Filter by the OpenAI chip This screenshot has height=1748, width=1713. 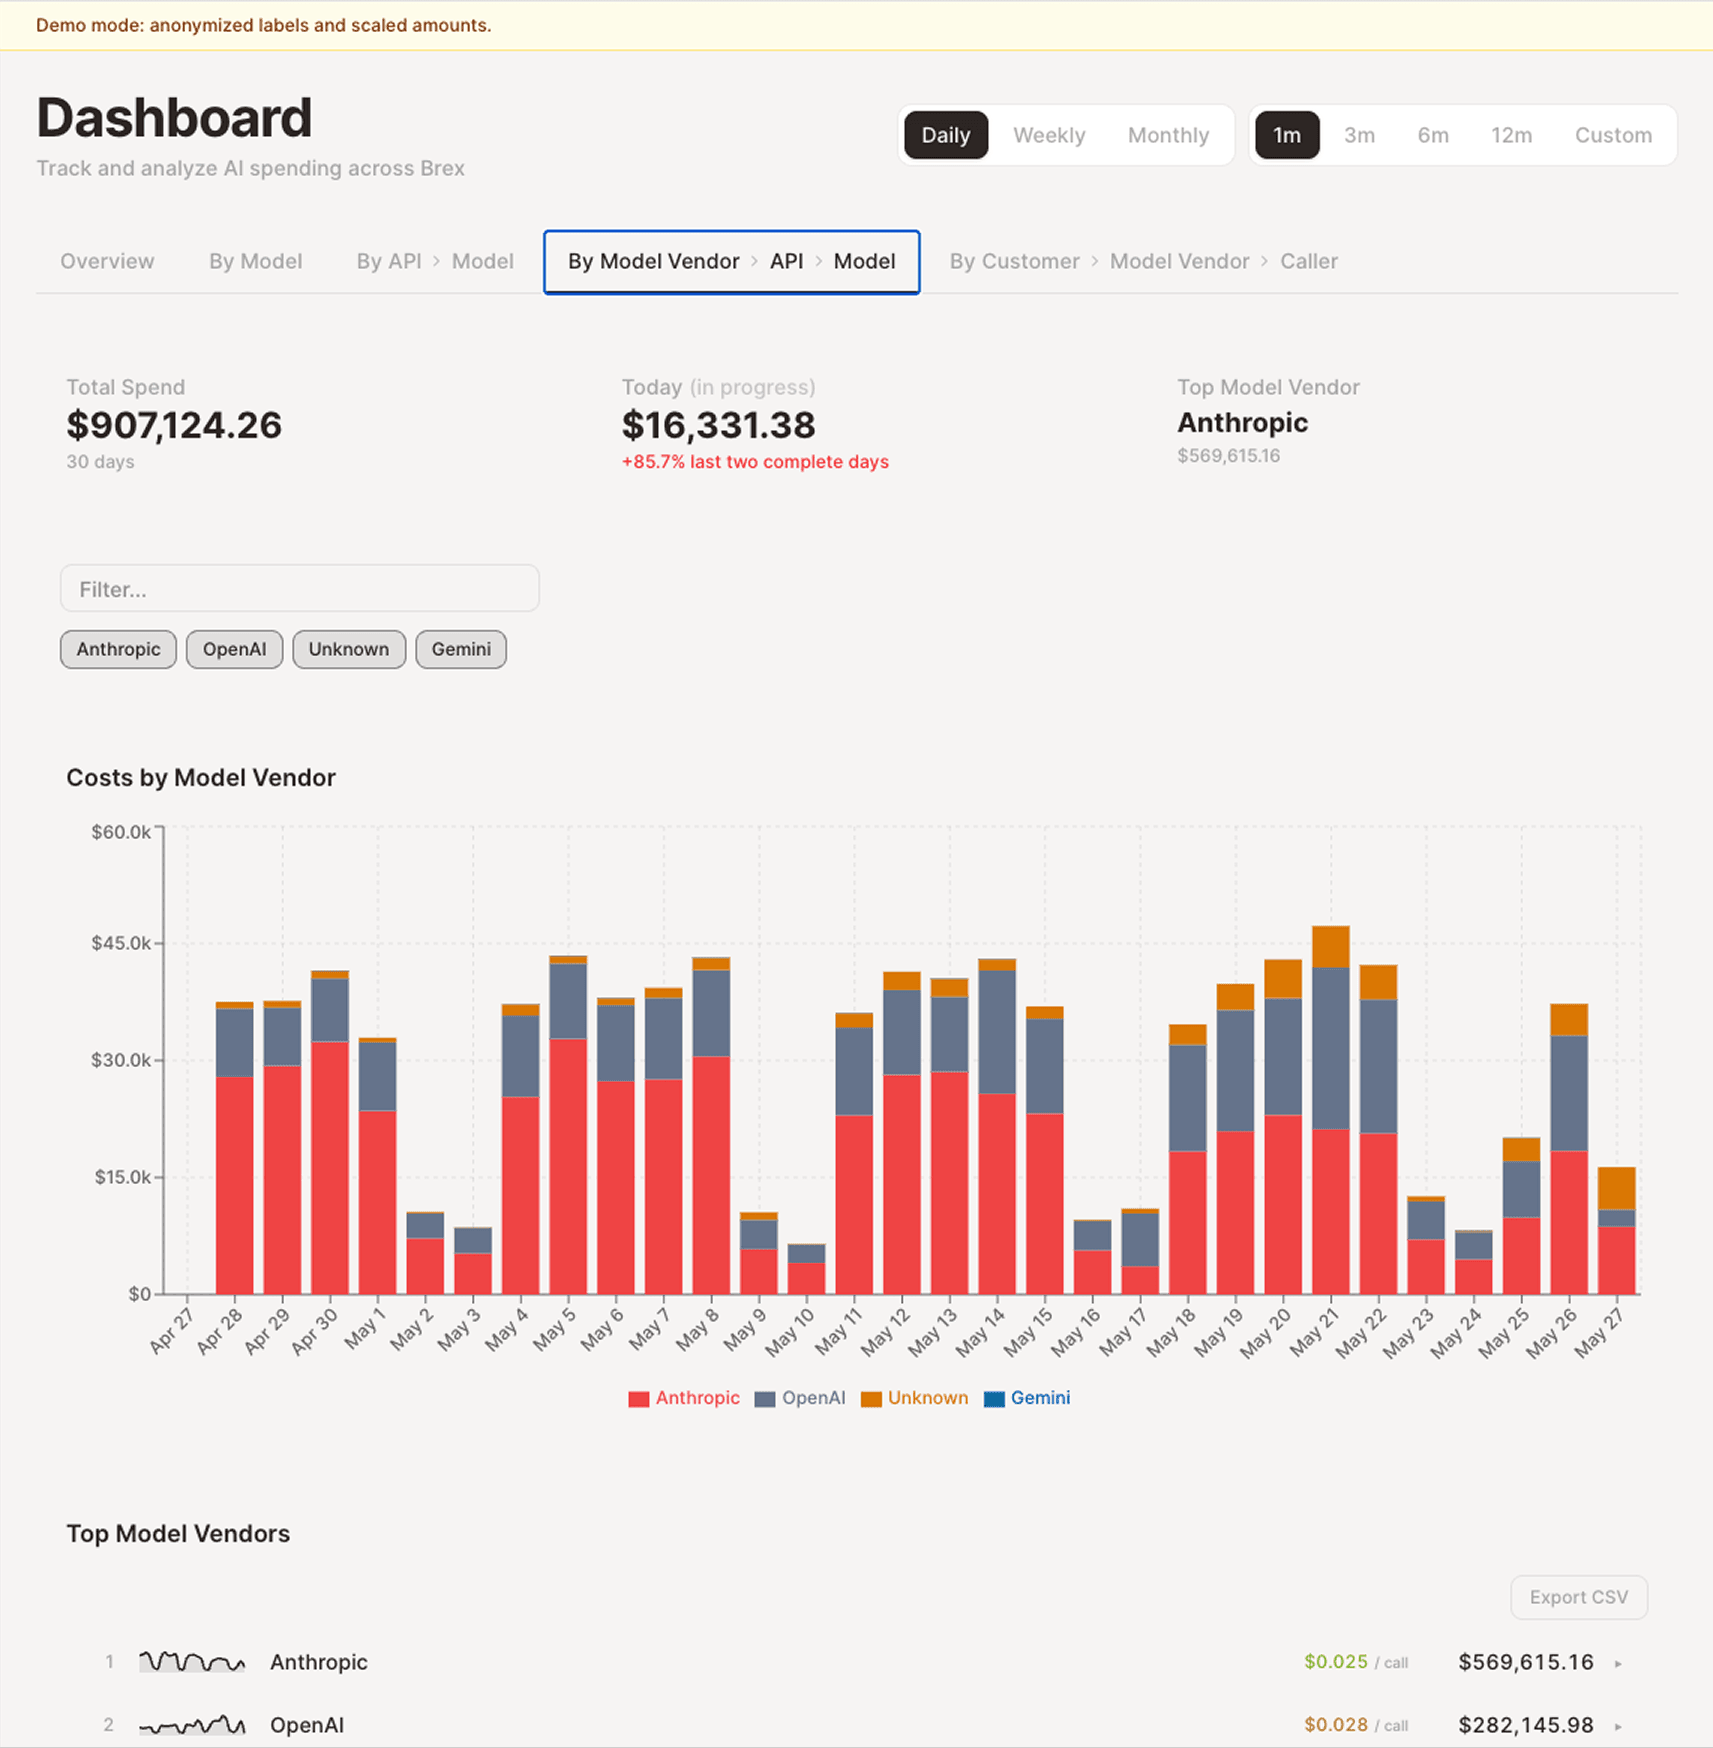(x=234, y=649)
